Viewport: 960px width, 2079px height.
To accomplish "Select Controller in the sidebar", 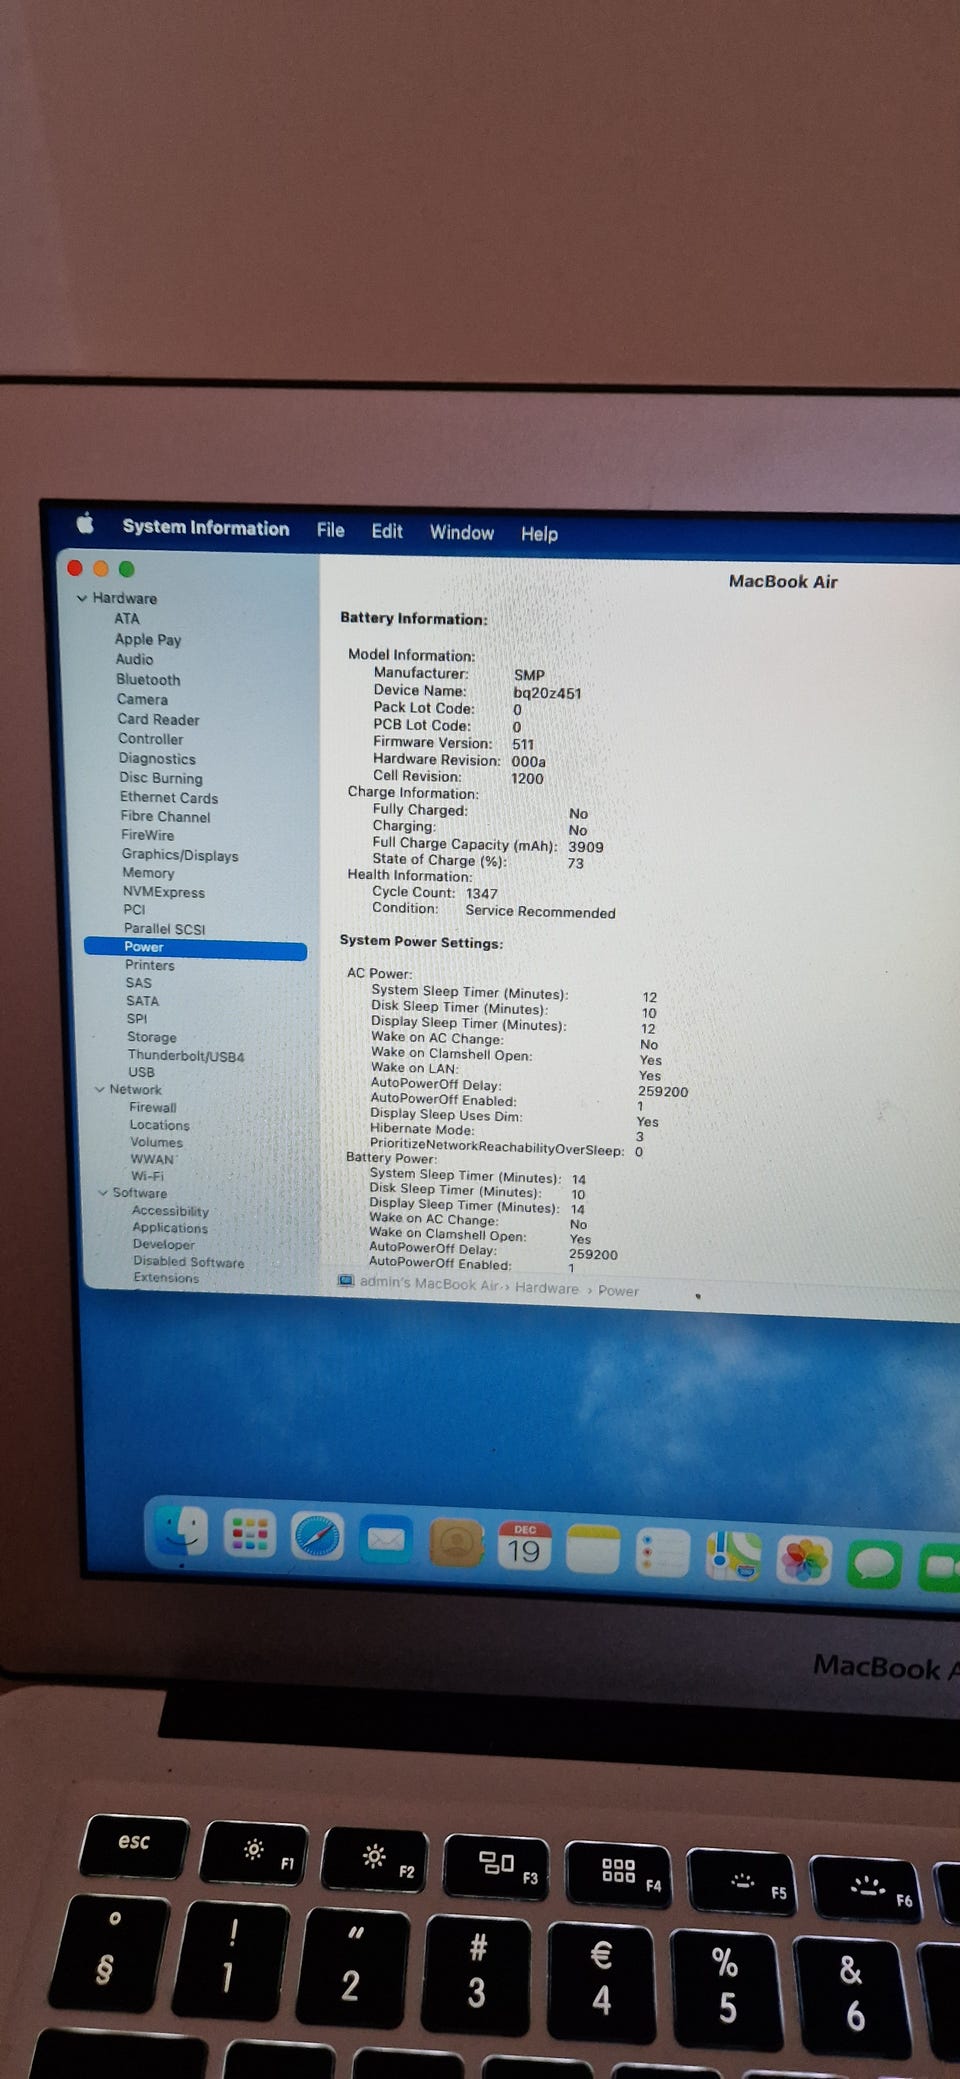I will tap(150, 739).
